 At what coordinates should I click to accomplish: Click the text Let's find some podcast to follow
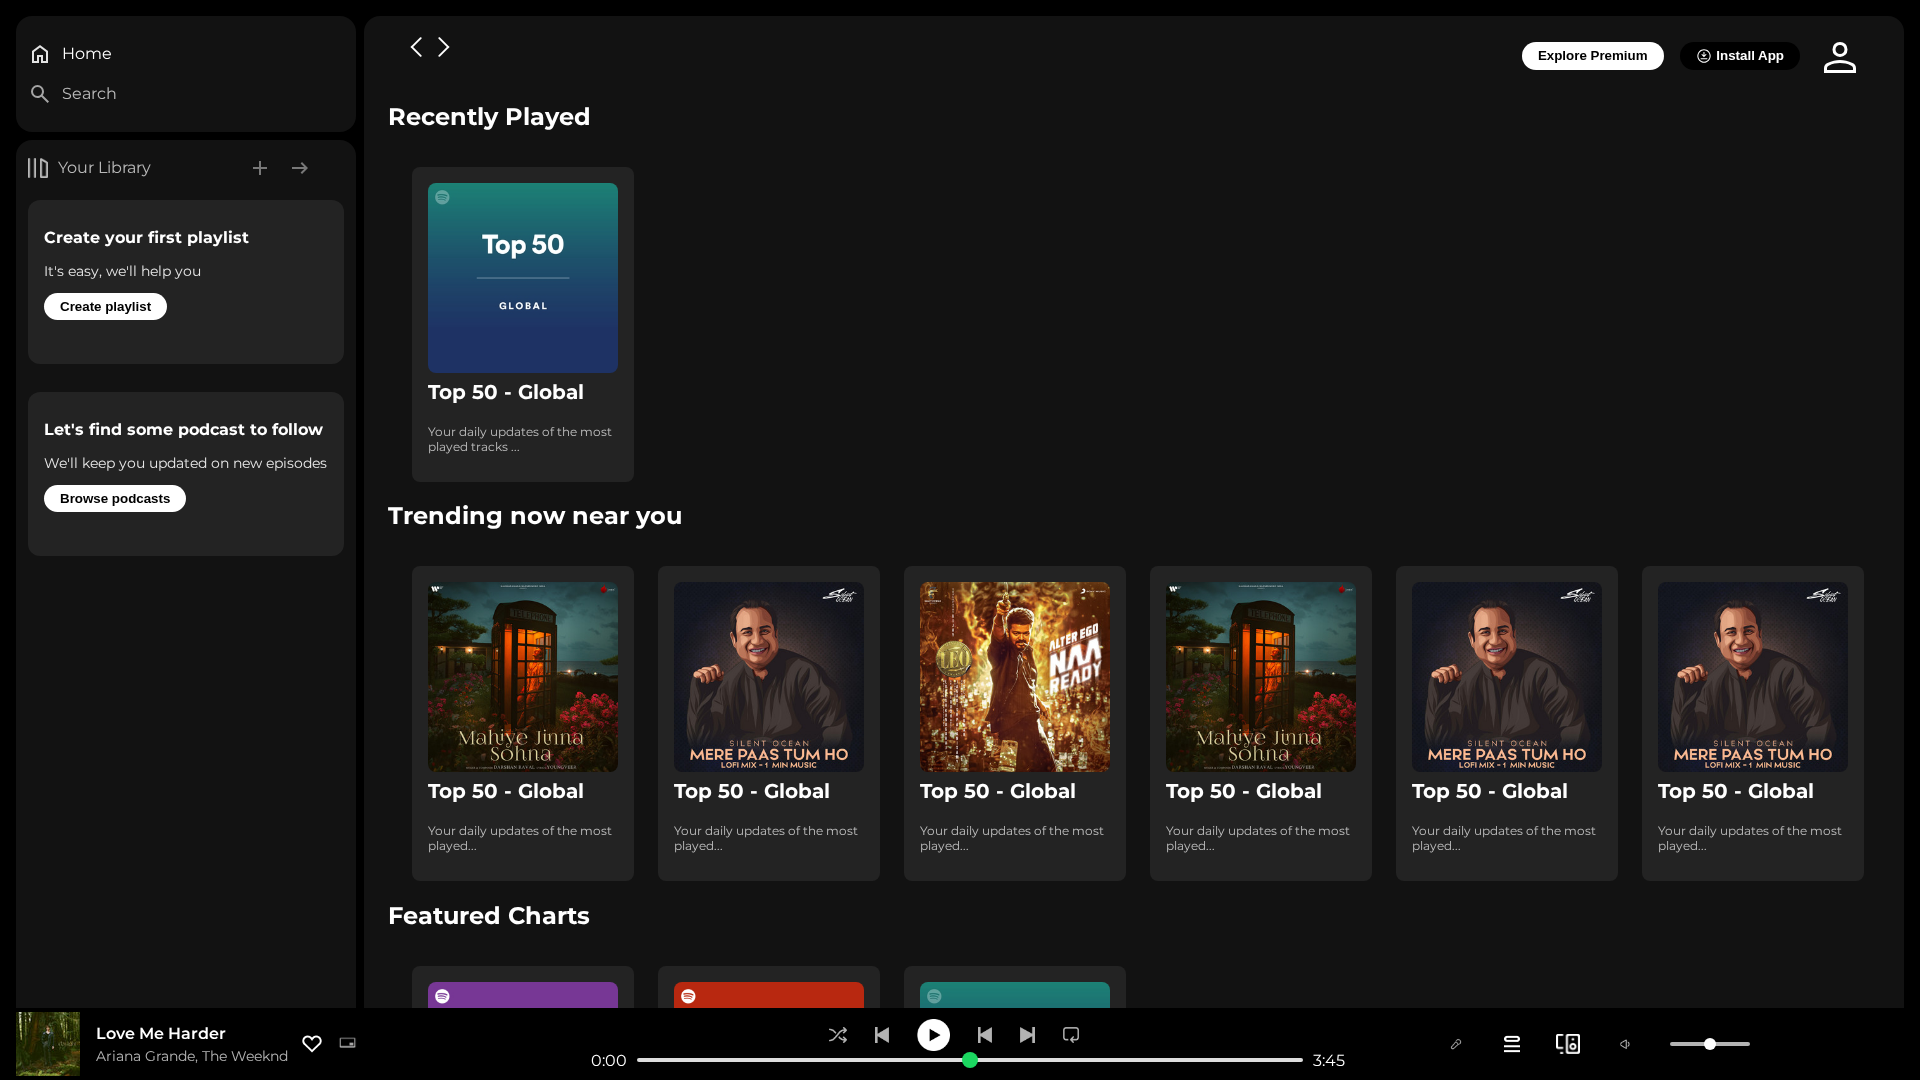click(x=183, y=430)
